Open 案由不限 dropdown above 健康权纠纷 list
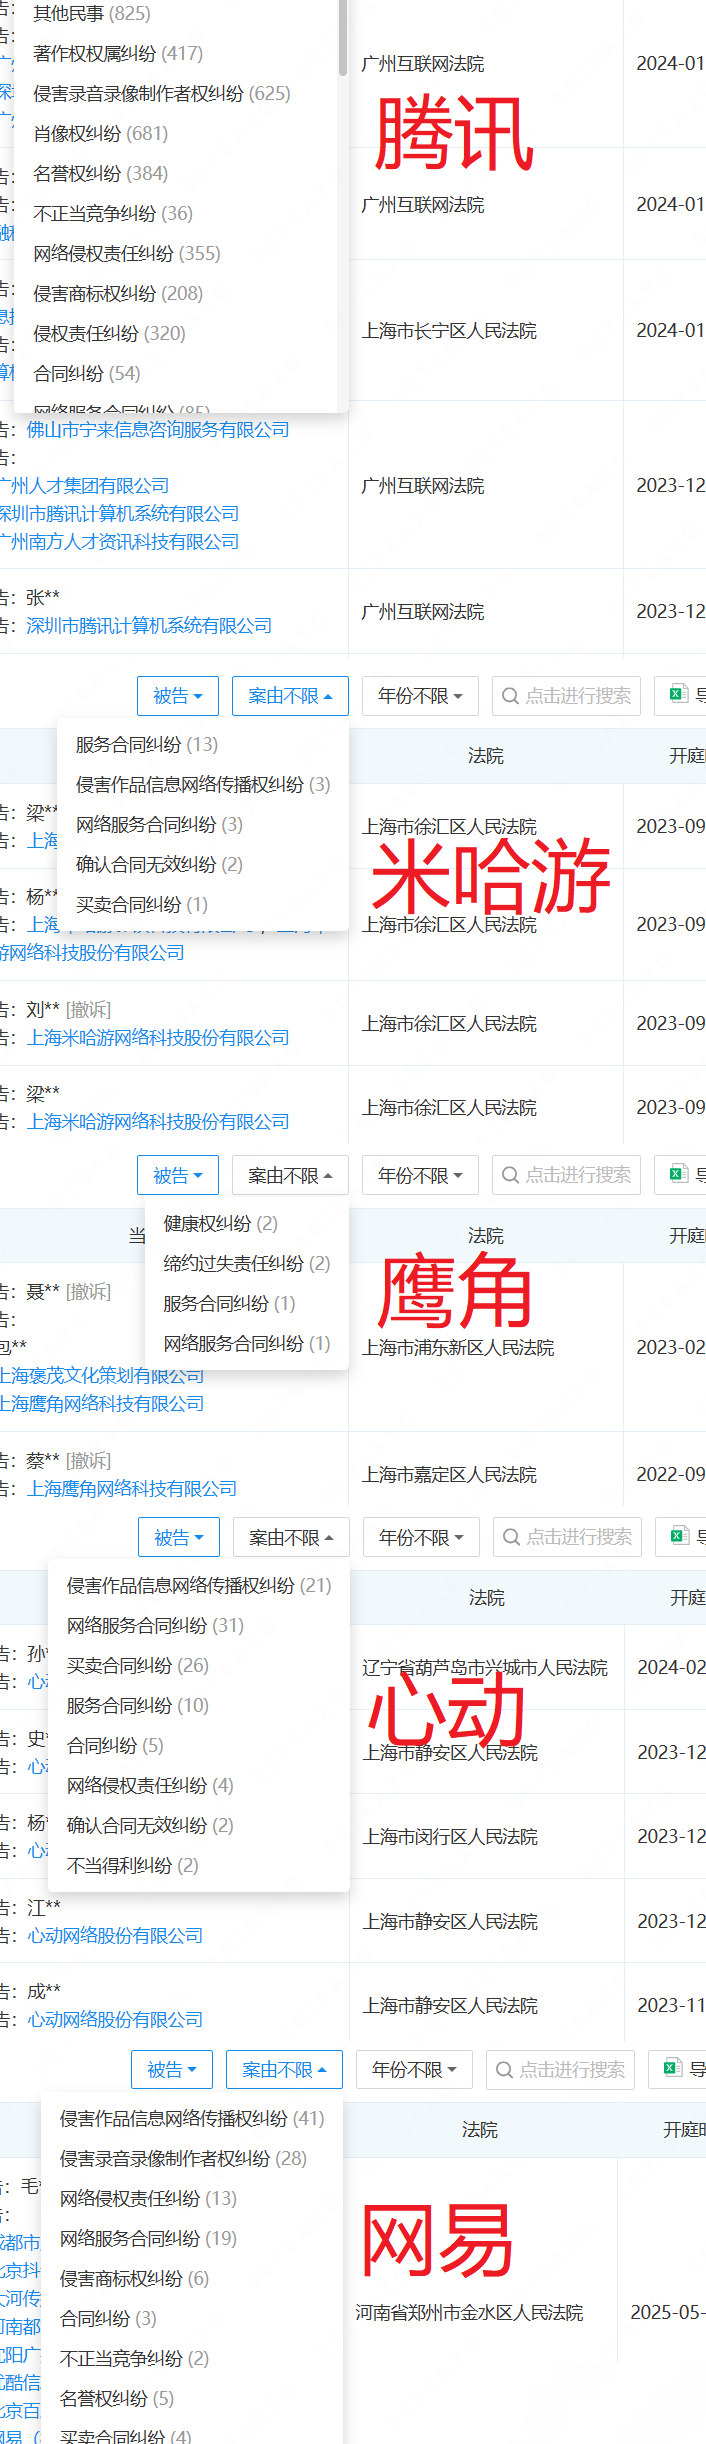 [290, 1175]
